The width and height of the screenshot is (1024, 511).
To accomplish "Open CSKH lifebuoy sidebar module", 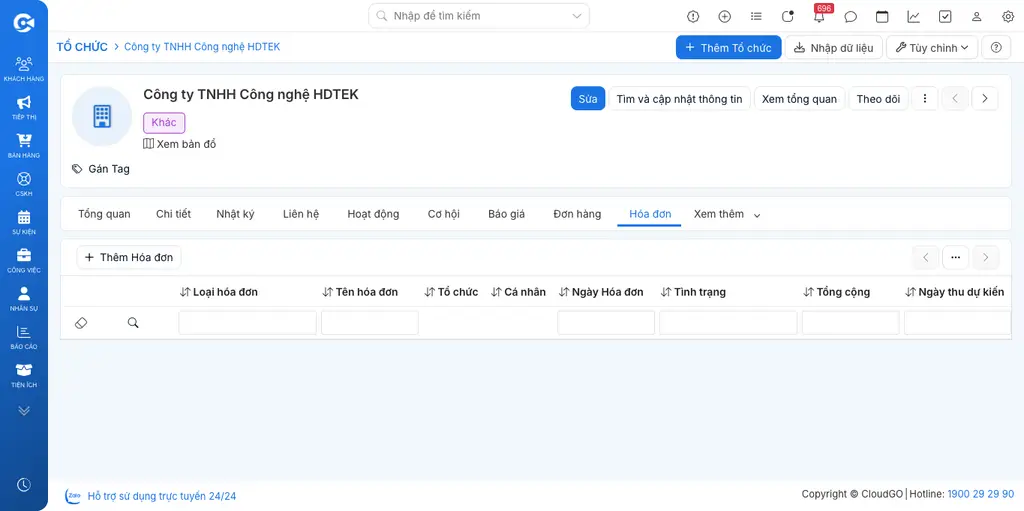I will pyautogui.click(x=24, y=184).
